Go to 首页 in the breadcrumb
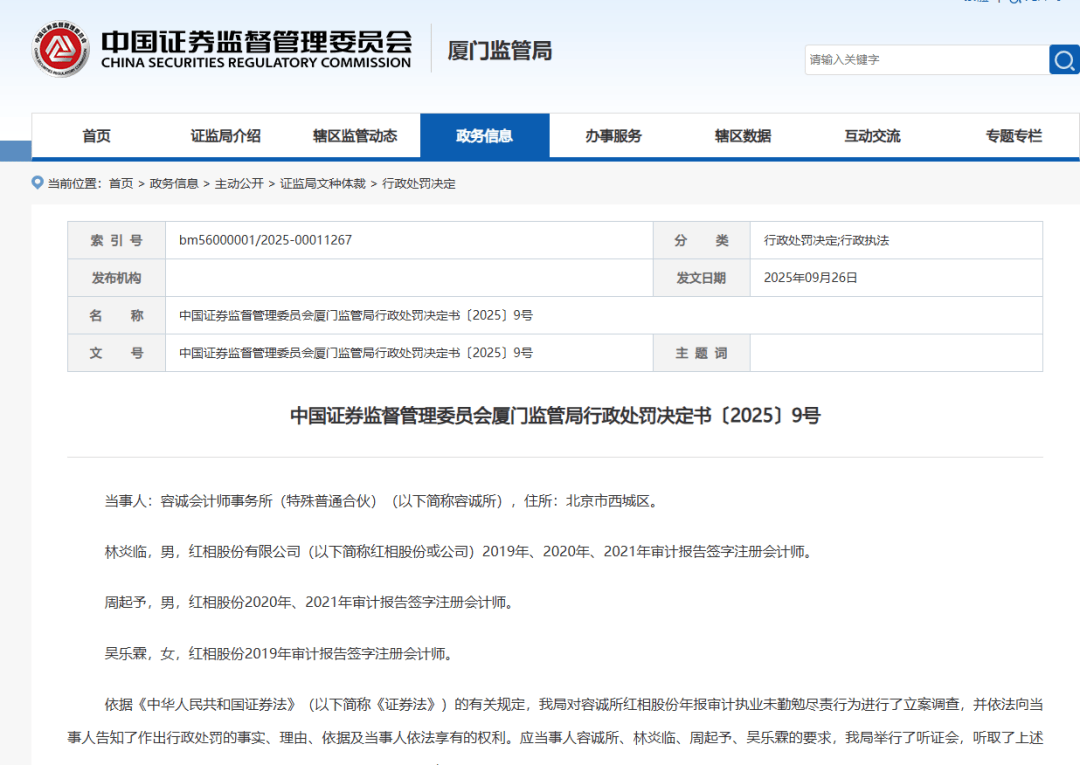The width and height of the screenshot is (1080, 765). [121, 183]
